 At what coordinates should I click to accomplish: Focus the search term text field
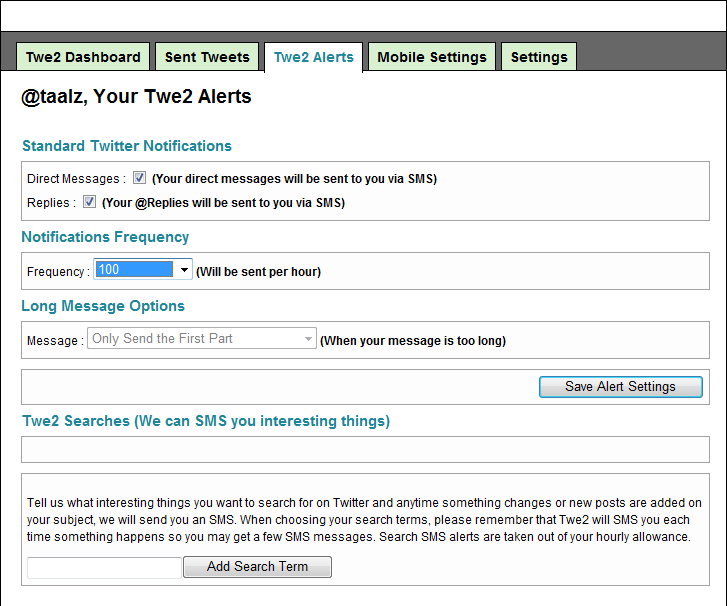[104, 568]
